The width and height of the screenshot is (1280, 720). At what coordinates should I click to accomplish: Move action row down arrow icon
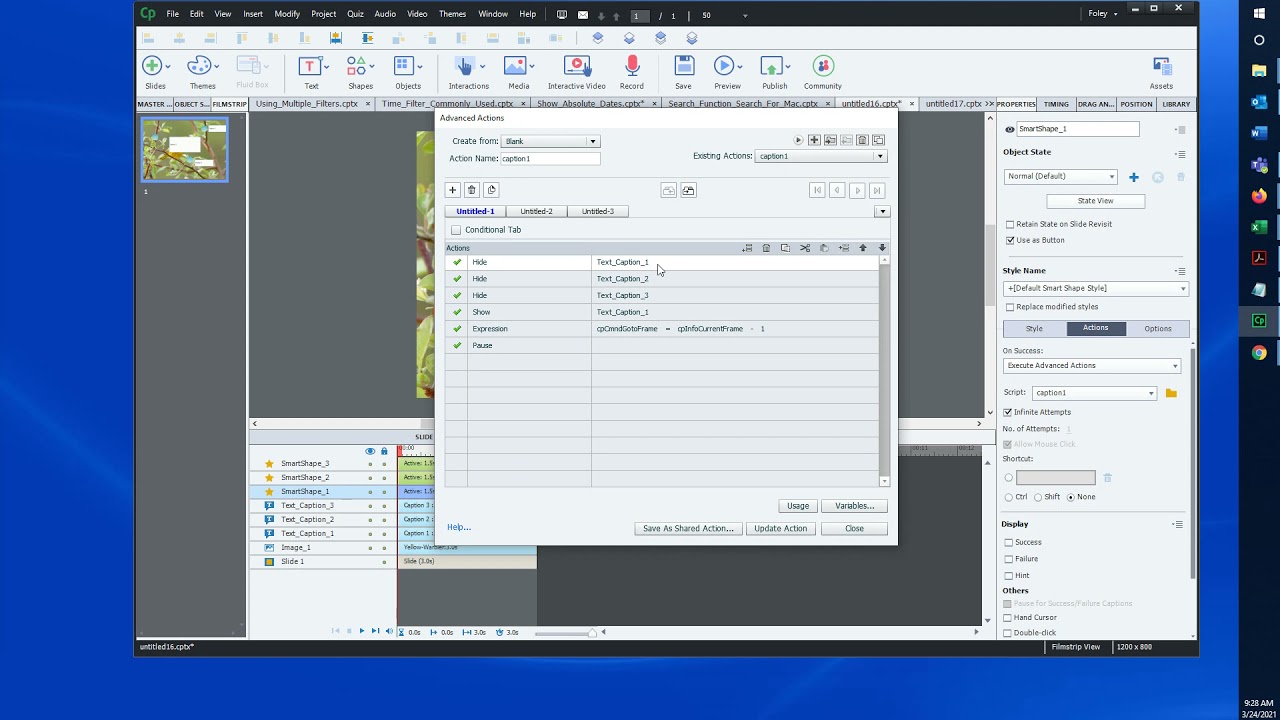coord(882,248)
